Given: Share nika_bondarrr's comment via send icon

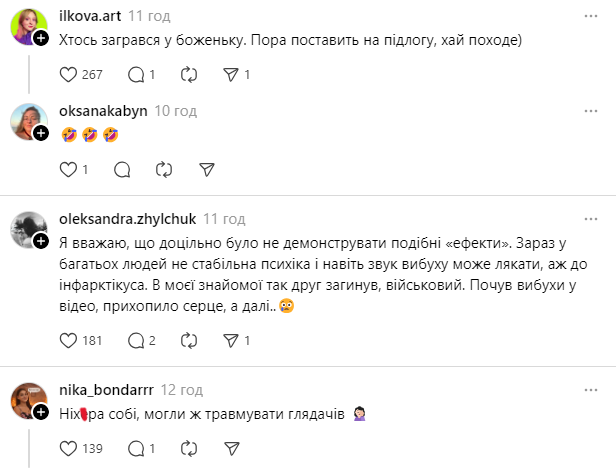Looking at the screenshot, I should 230,448.
